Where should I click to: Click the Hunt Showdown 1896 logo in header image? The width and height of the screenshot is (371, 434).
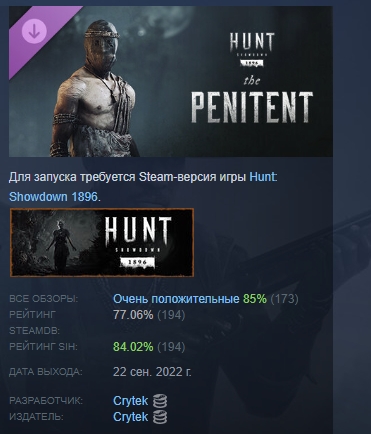coord(252,50)
